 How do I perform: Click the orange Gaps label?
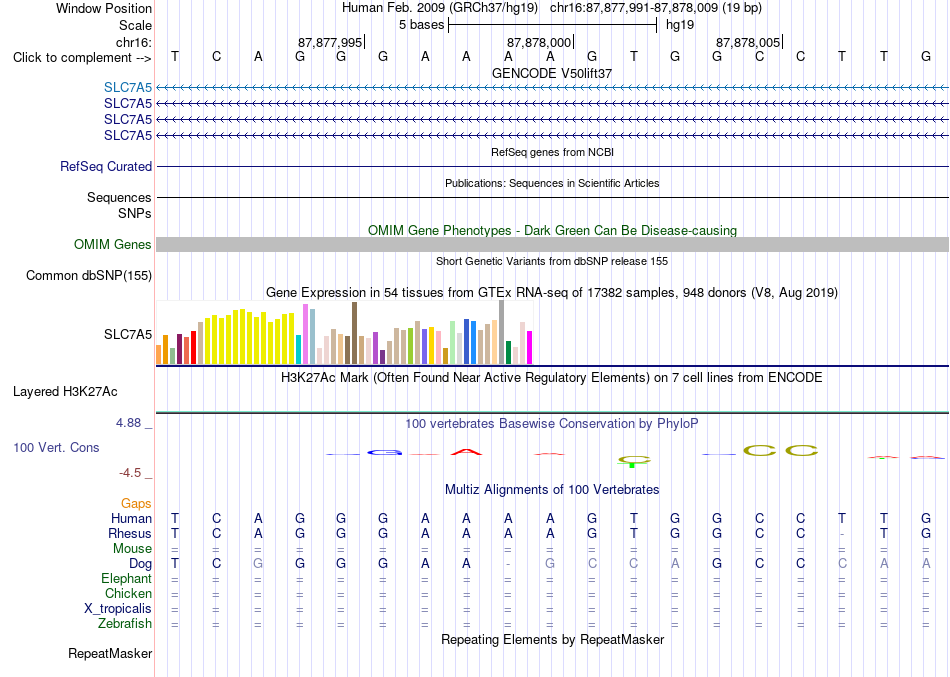point(136,504)
